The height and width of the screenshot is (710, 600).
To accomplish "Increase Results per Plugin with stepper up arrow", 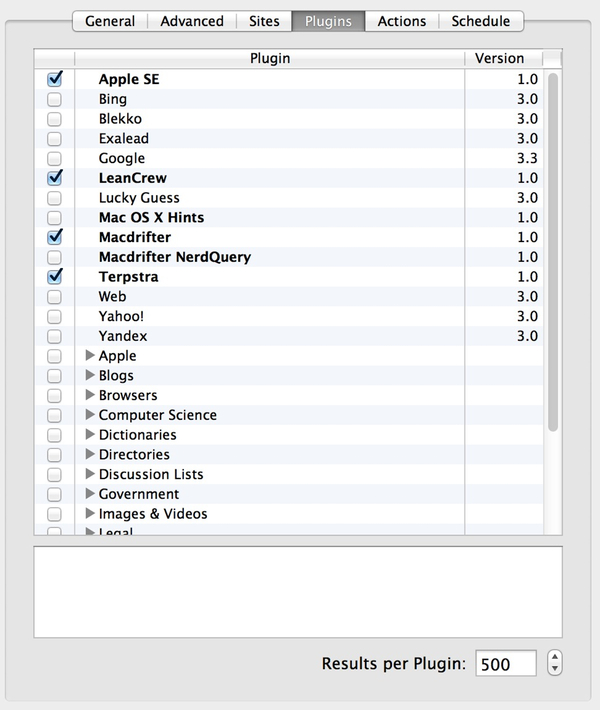I will click(555, 657).
